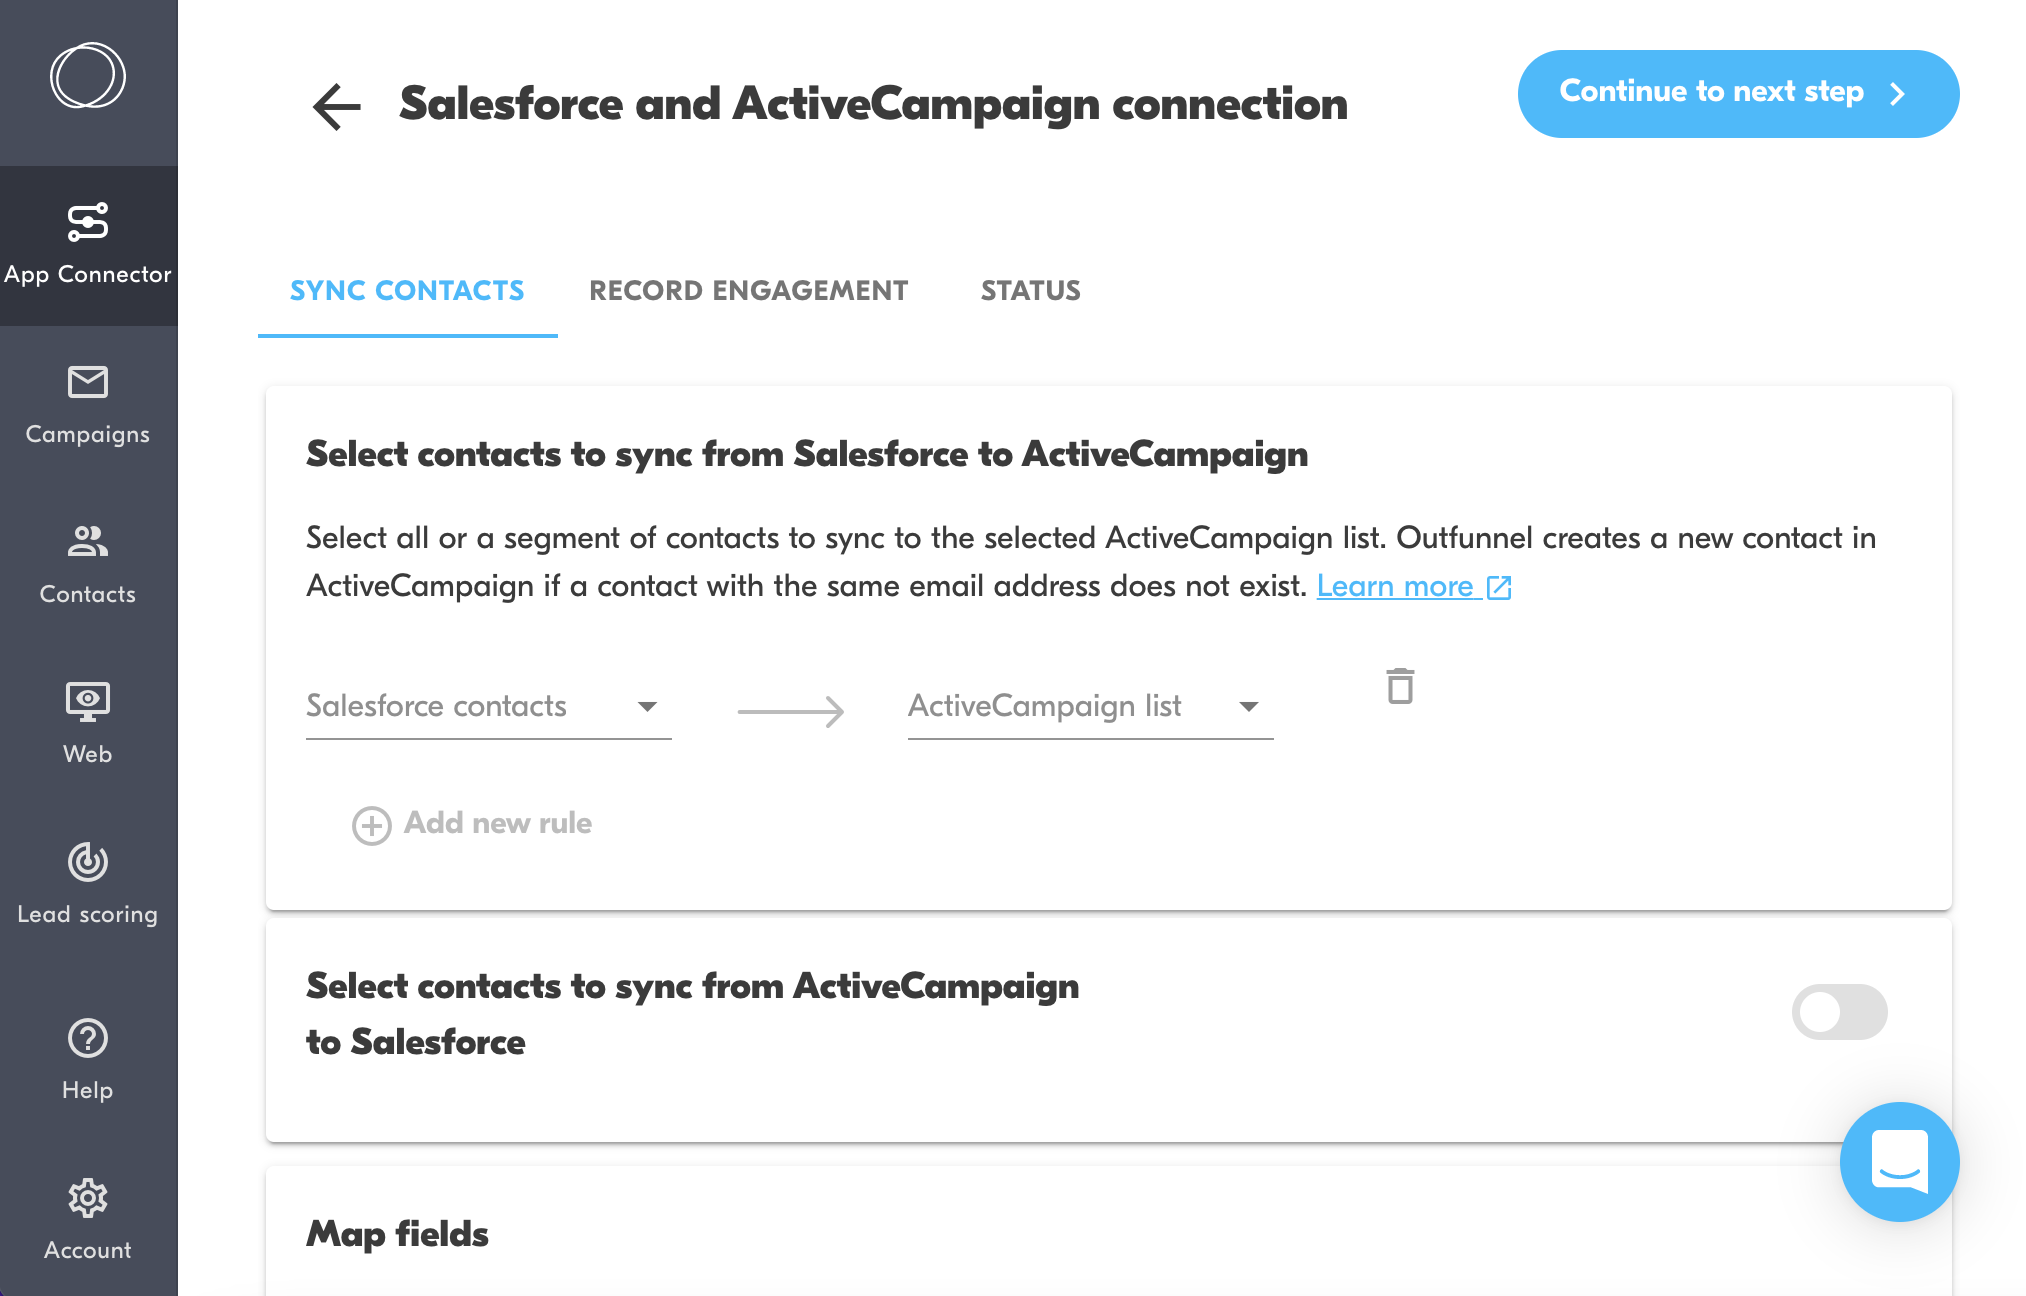Click the Outfunnel logo
Image resolution: width=2026 pixels, height=1296 pixels.
(x=87, y=74)
